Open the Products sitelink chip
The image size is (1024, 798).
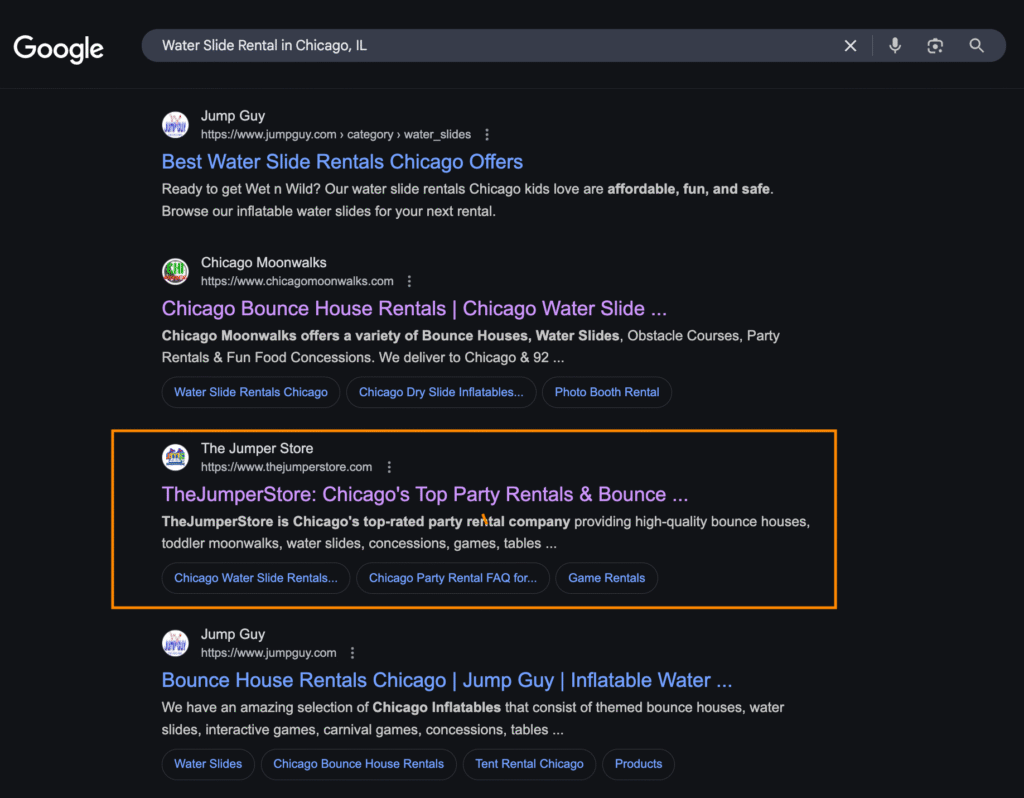coord(638,764)
